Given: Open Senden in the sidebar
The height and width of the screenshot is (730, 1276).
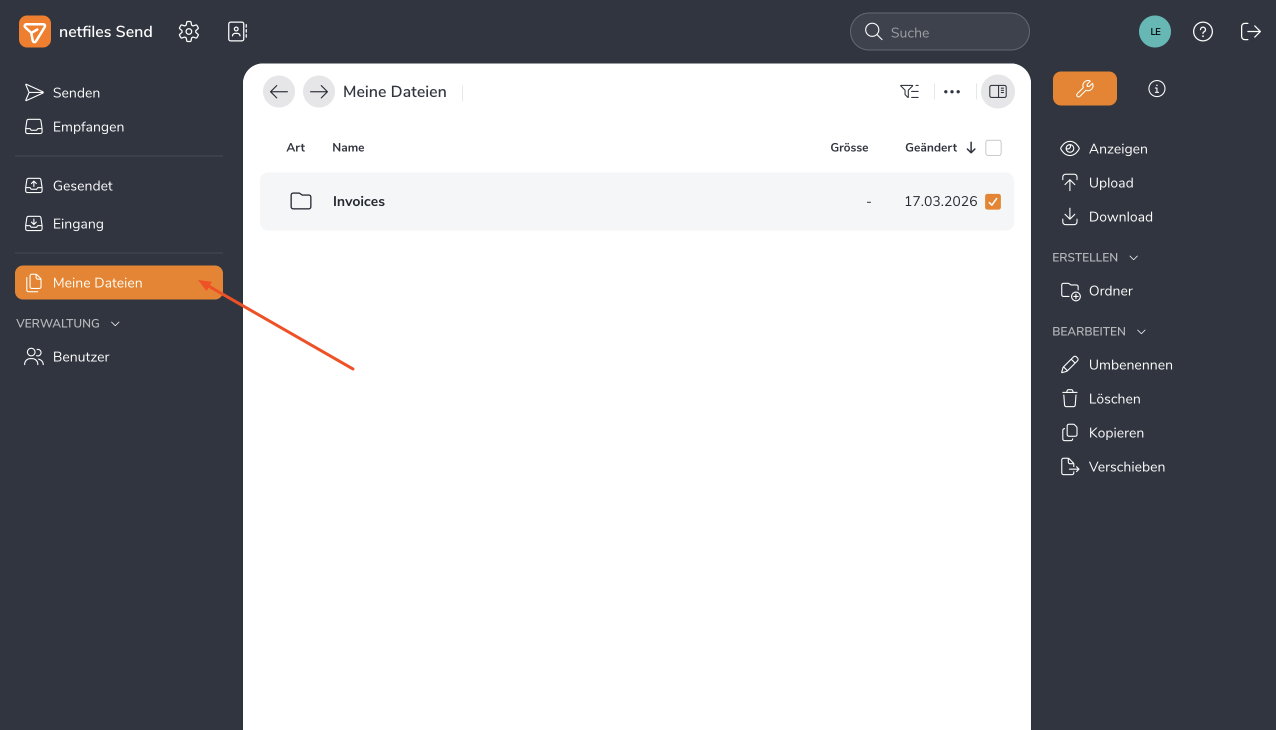Looking at the screenshot, I should (76, 93).
